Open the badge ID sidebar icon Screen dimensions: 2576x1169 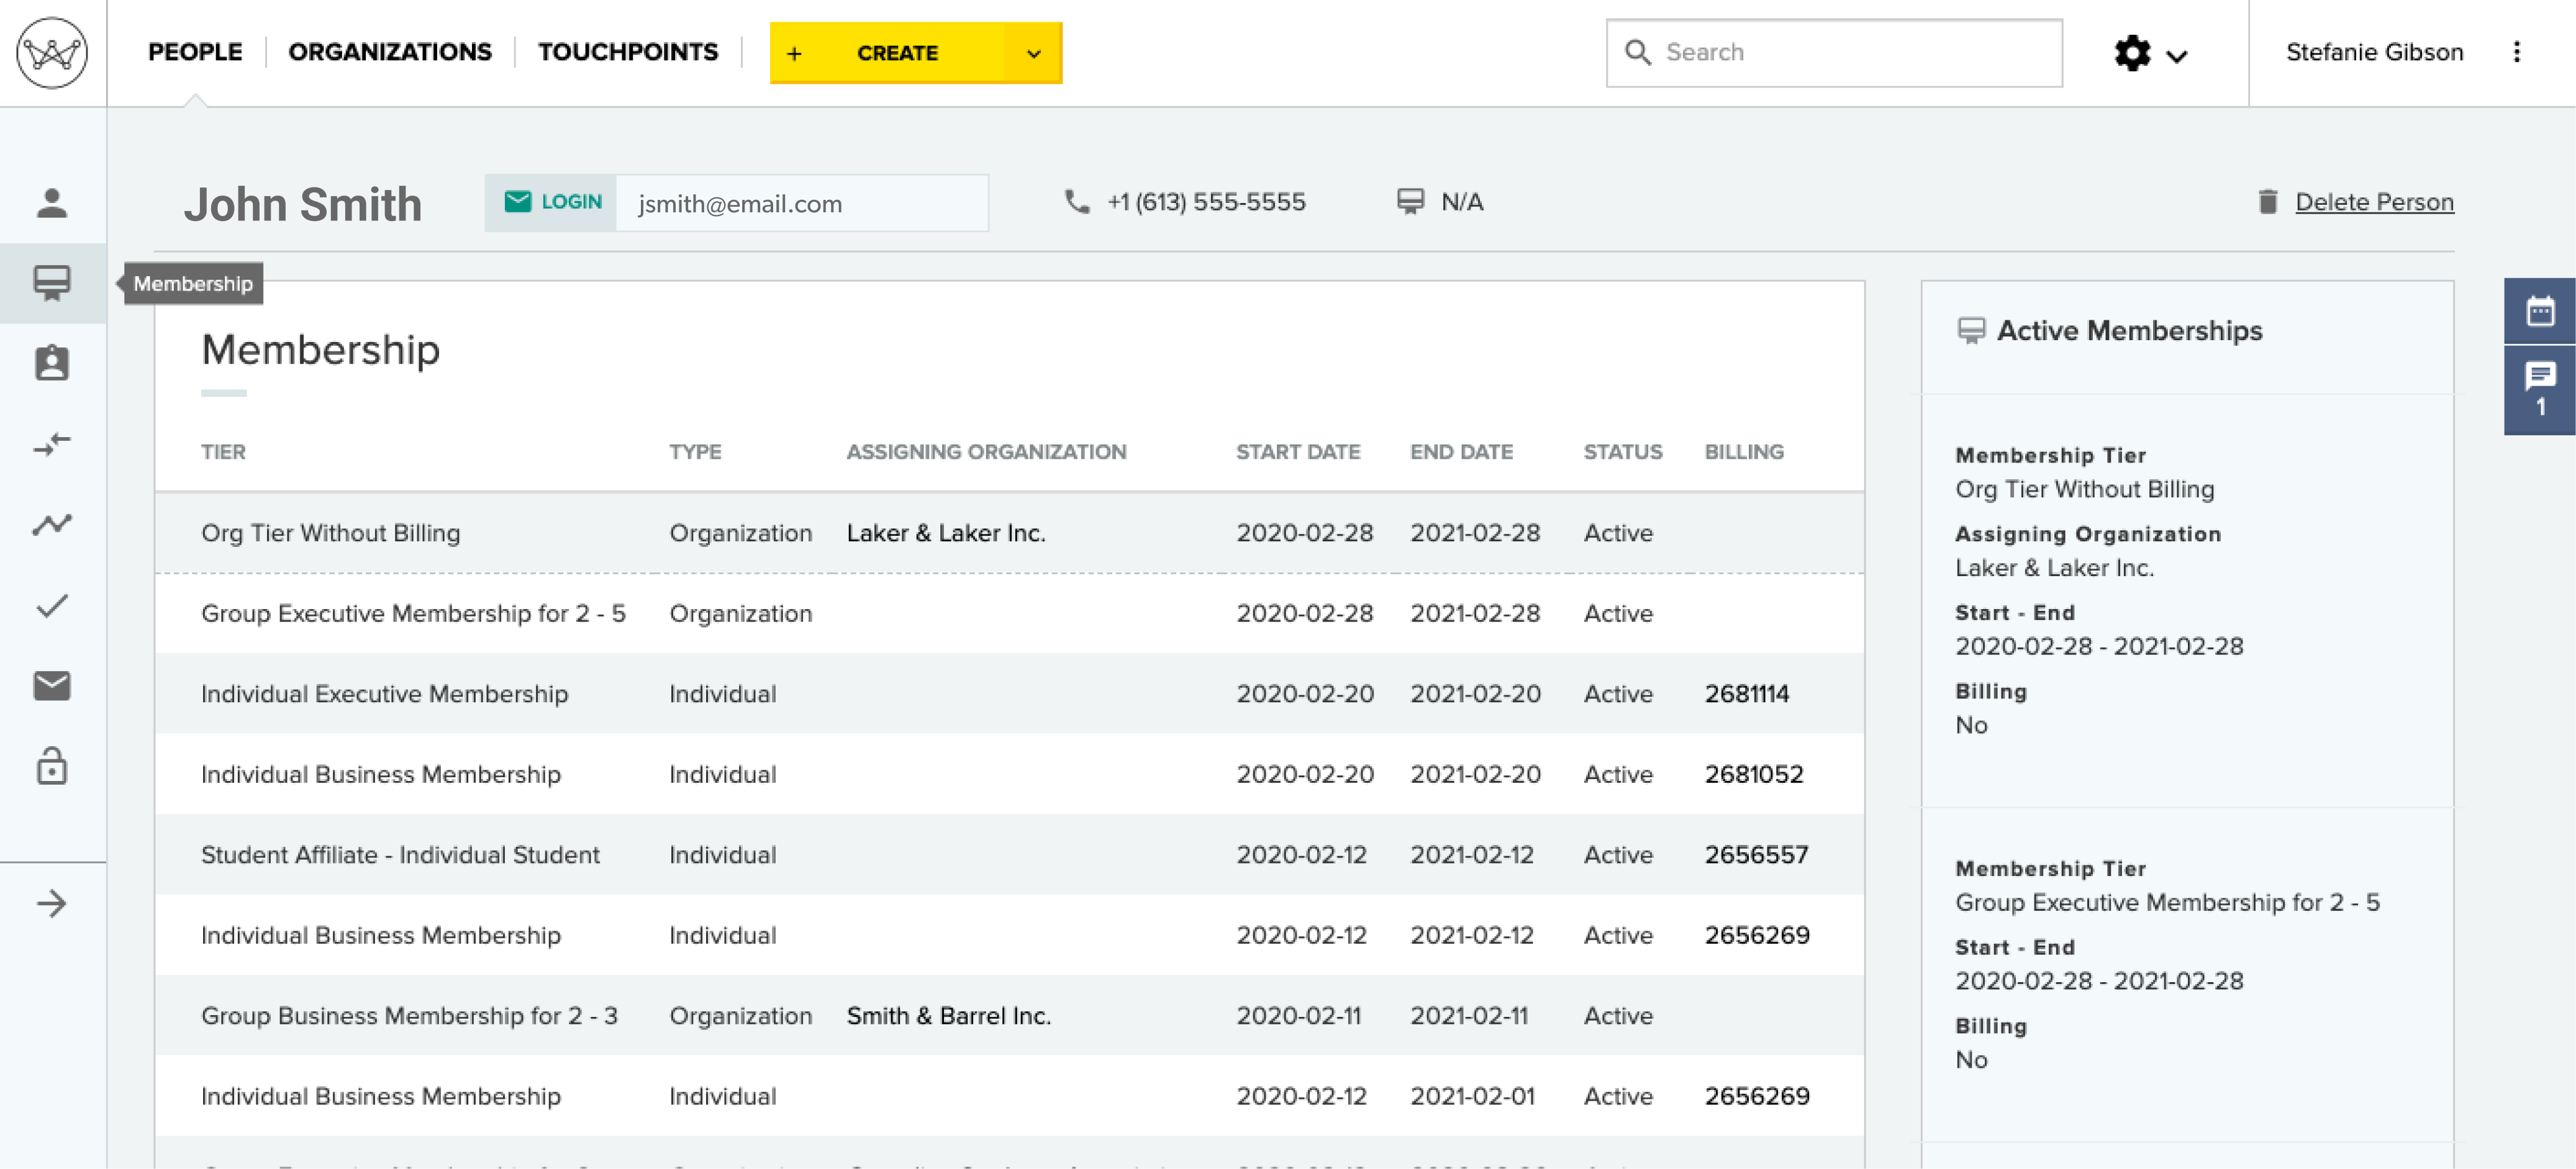[x=52, y=363]
